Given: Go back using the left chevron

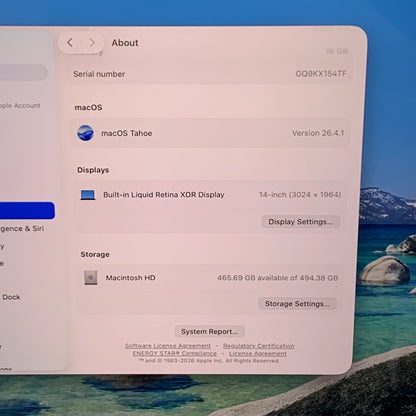Looking at the screenshot, I should pos(70,42).
